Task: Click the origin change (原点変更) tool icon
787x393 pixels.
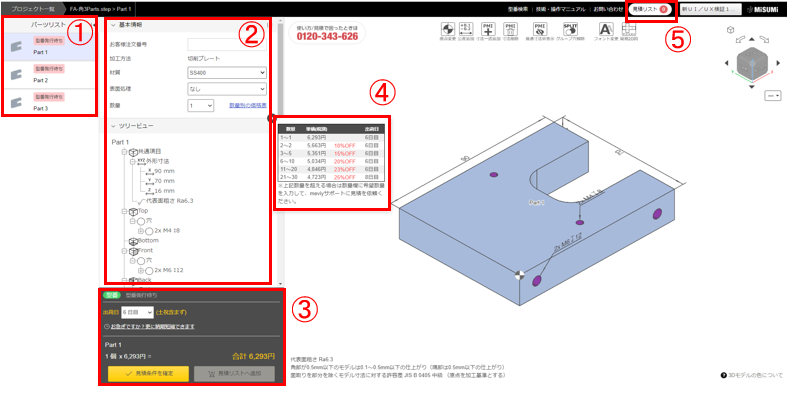Action: tap(447, 29)
